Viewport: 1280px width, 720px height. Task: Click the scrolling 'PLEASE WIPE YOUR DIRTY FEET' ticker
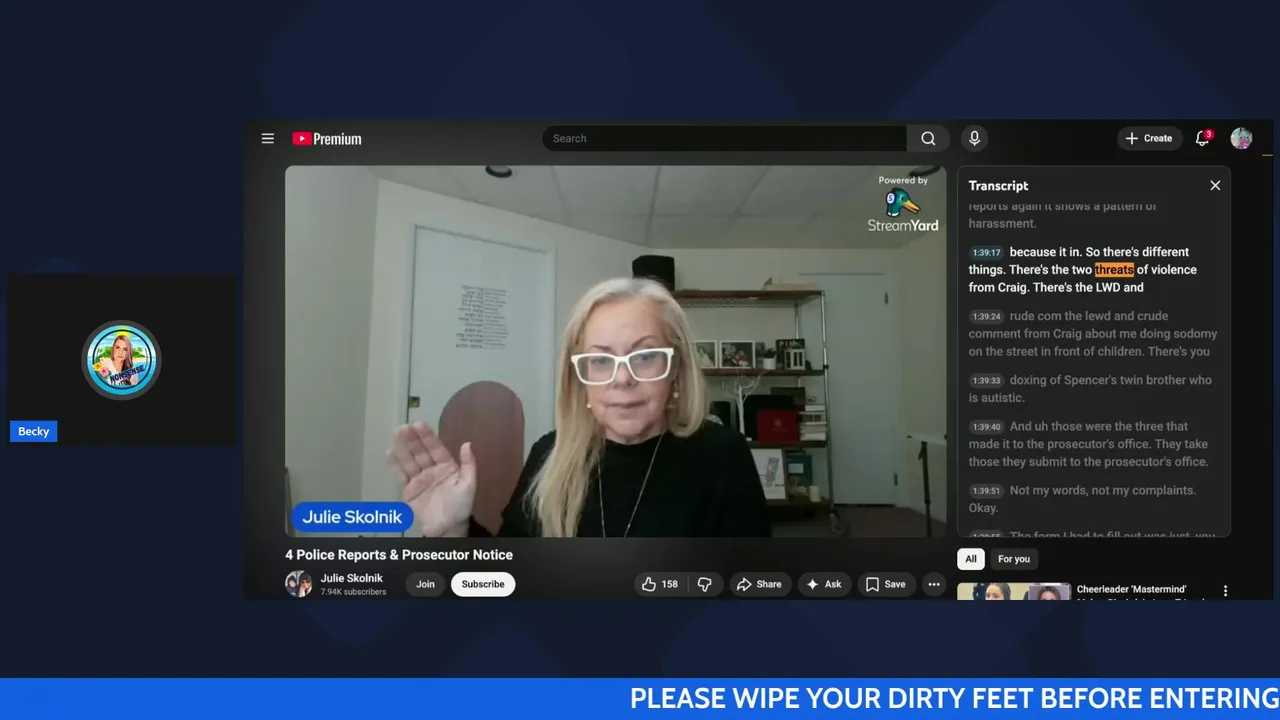coord(955,698)
